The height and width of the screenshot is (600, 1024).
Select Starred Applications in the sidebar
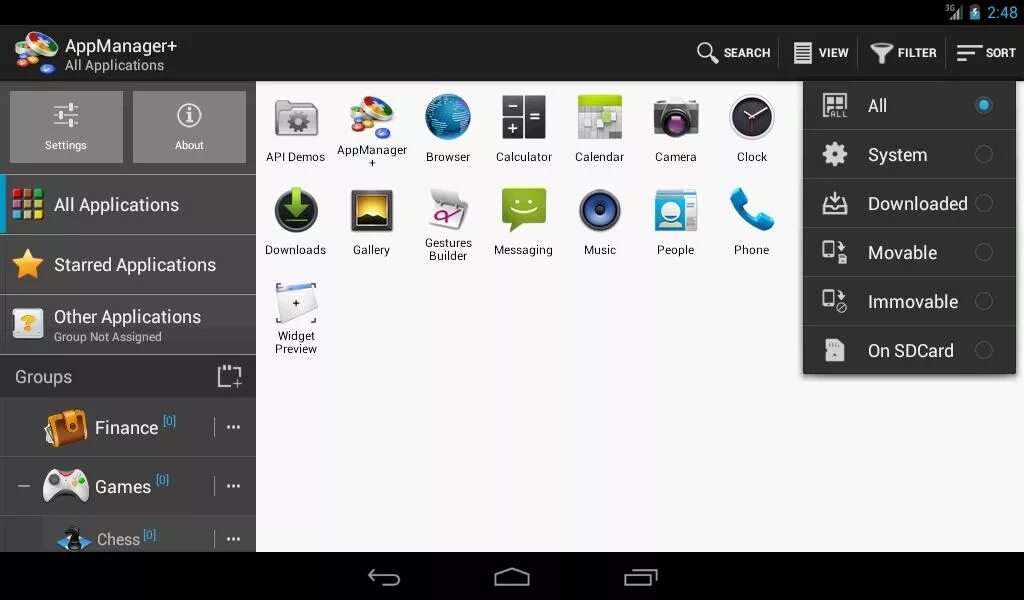pos(128,264)
